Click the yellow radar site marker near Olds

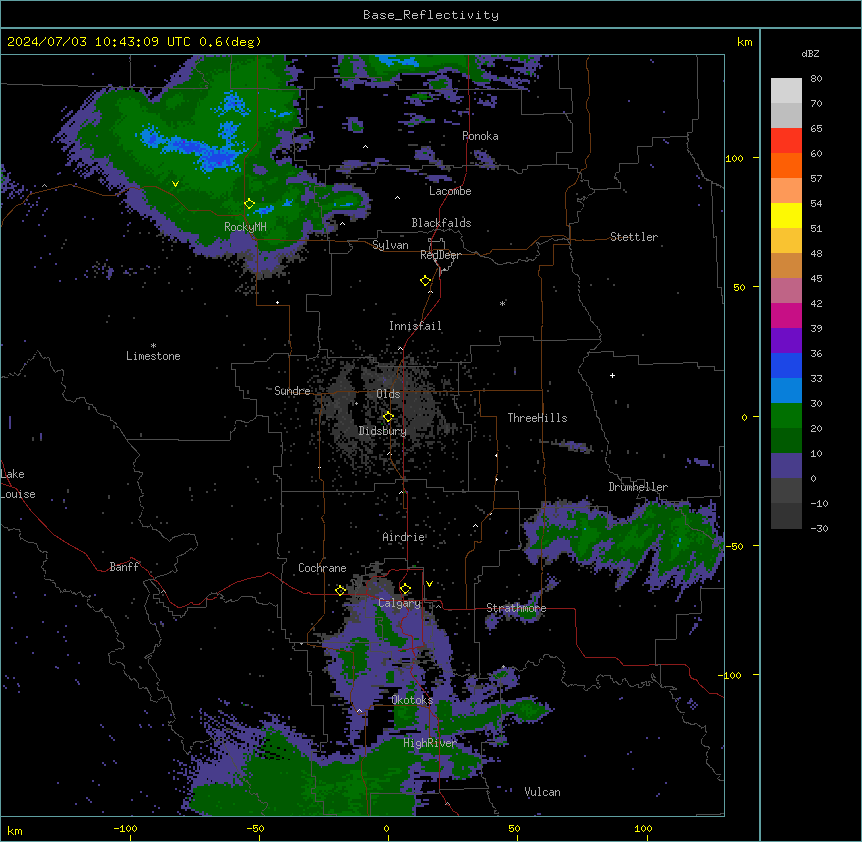click(x=388, y=417)
